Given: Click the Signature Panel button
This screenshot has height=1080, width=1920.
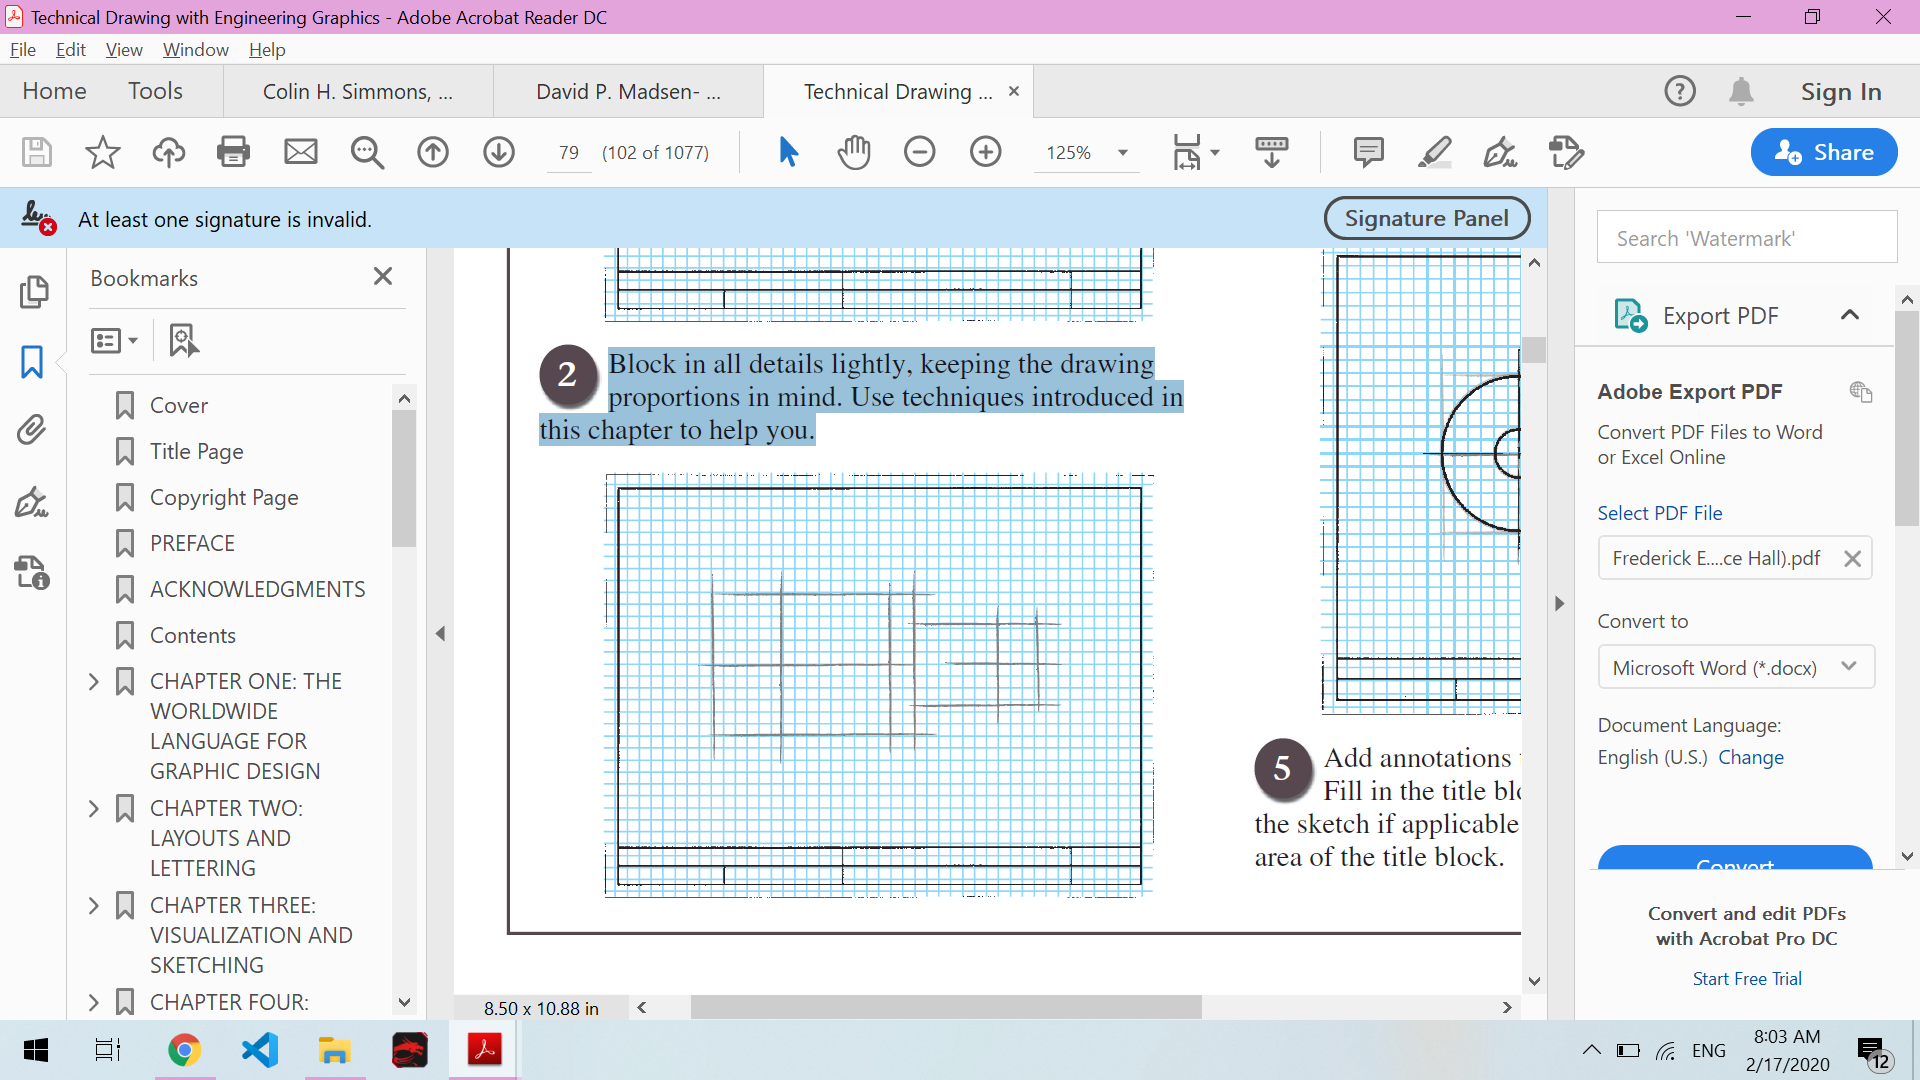Looking at the screenshot, I should point(1426,218).
